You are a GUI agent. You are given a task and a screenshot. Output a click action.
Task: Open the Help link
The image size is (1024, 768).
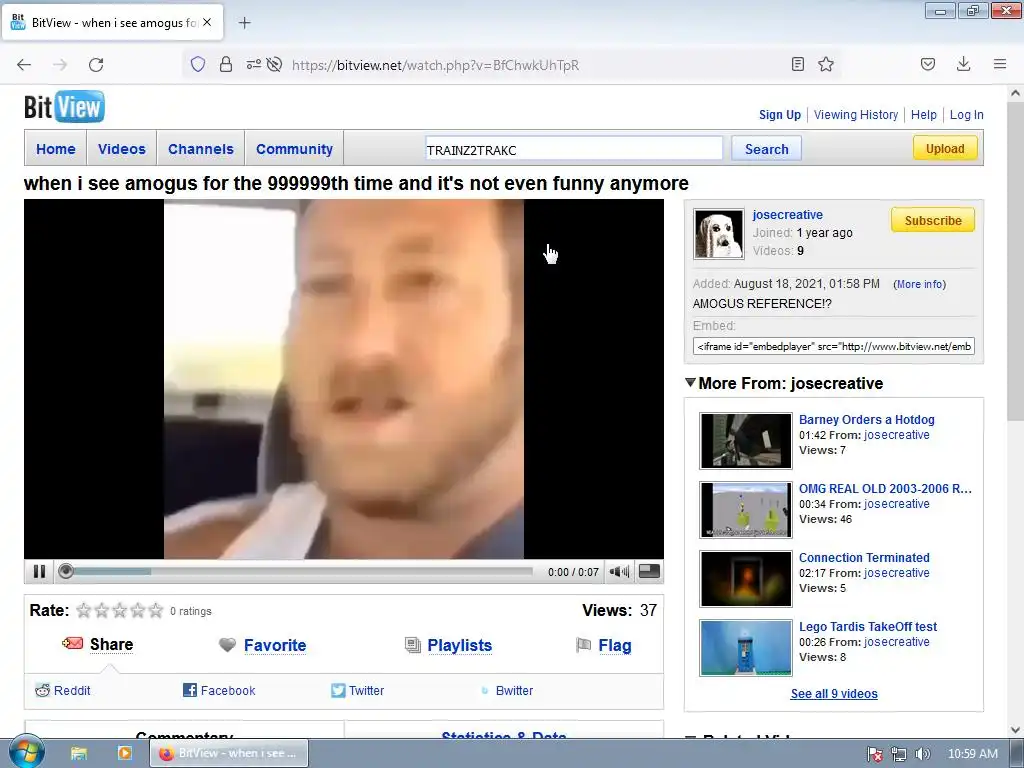point(923,114)
